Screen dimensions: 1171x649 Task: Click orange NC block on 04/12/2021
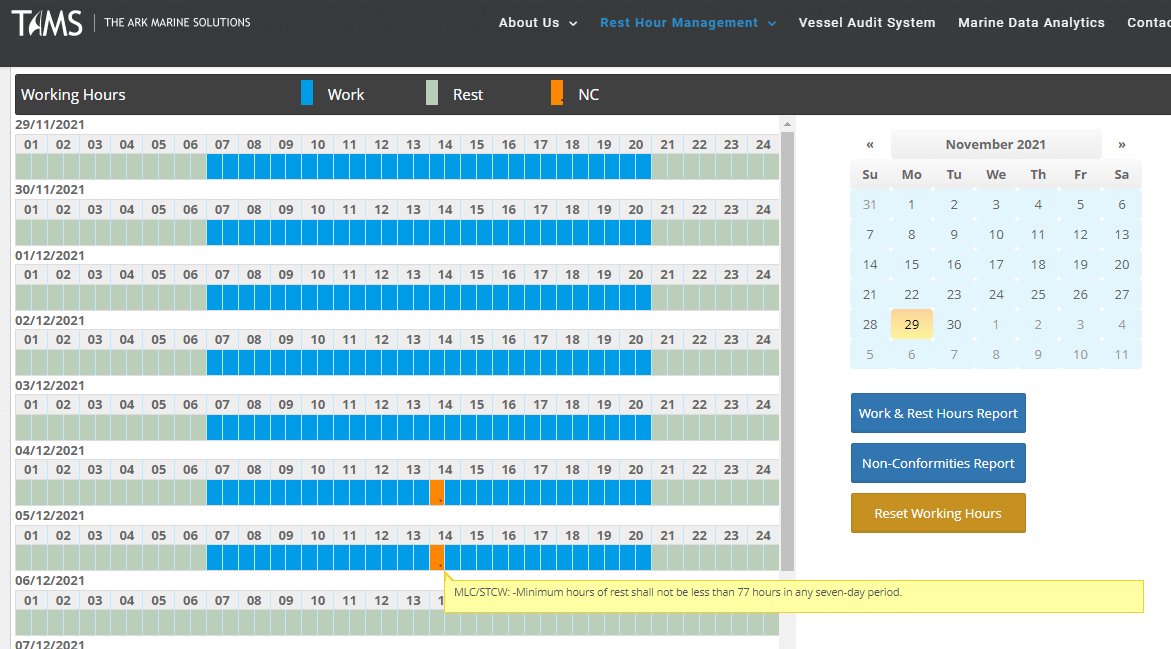437,492
